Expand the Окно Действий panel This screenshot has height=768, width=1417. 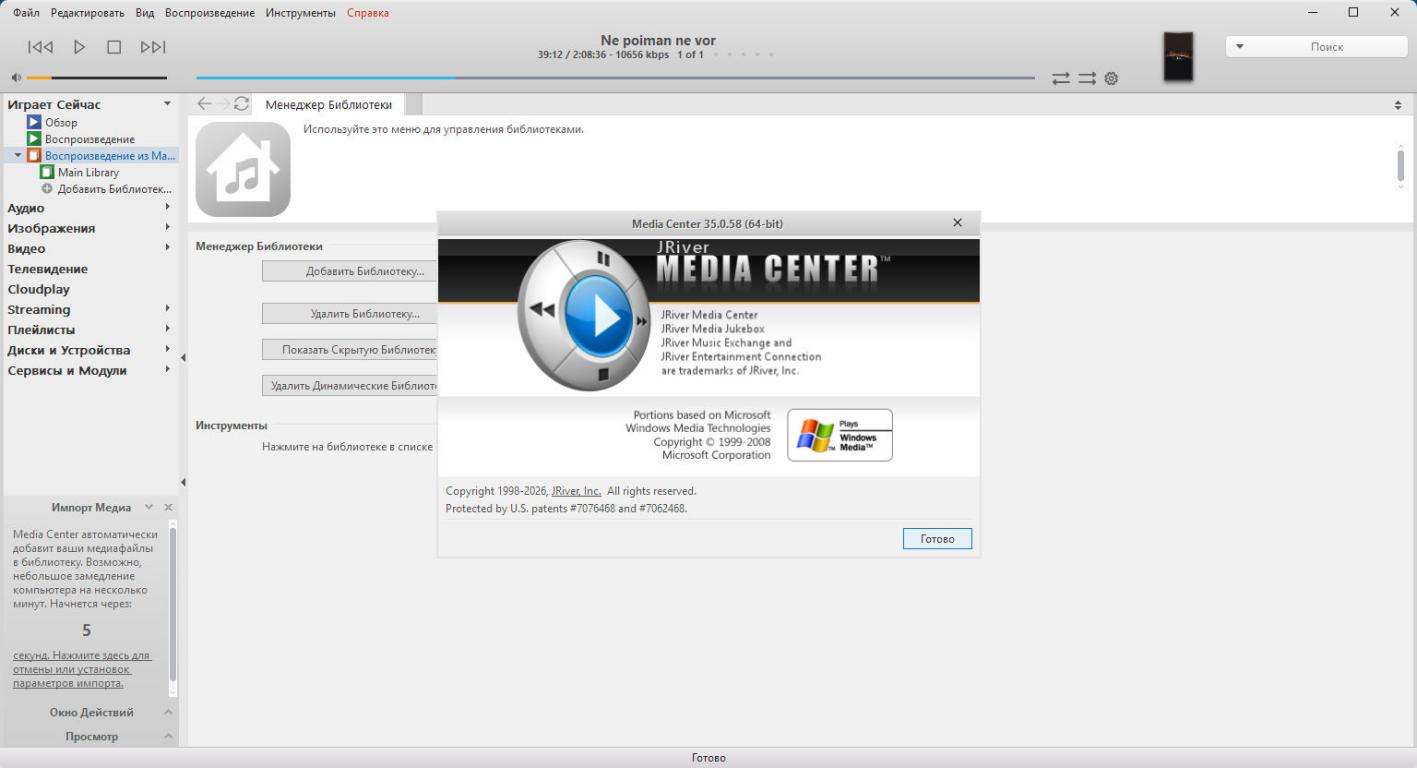point(168,712)
